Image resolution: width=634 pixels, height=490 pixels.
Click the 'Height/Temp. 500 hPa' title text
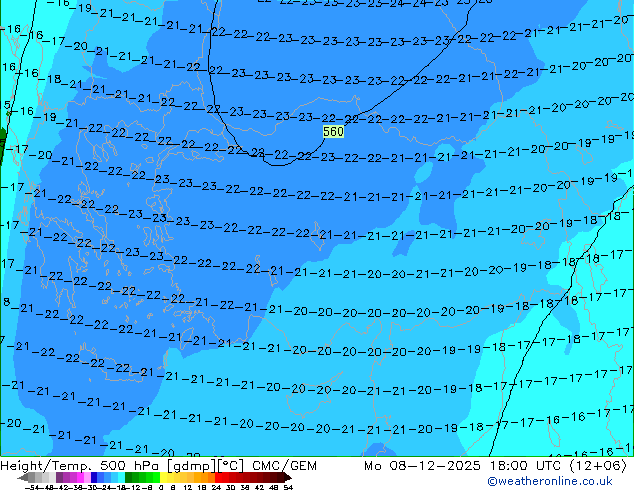pos(80,466)
